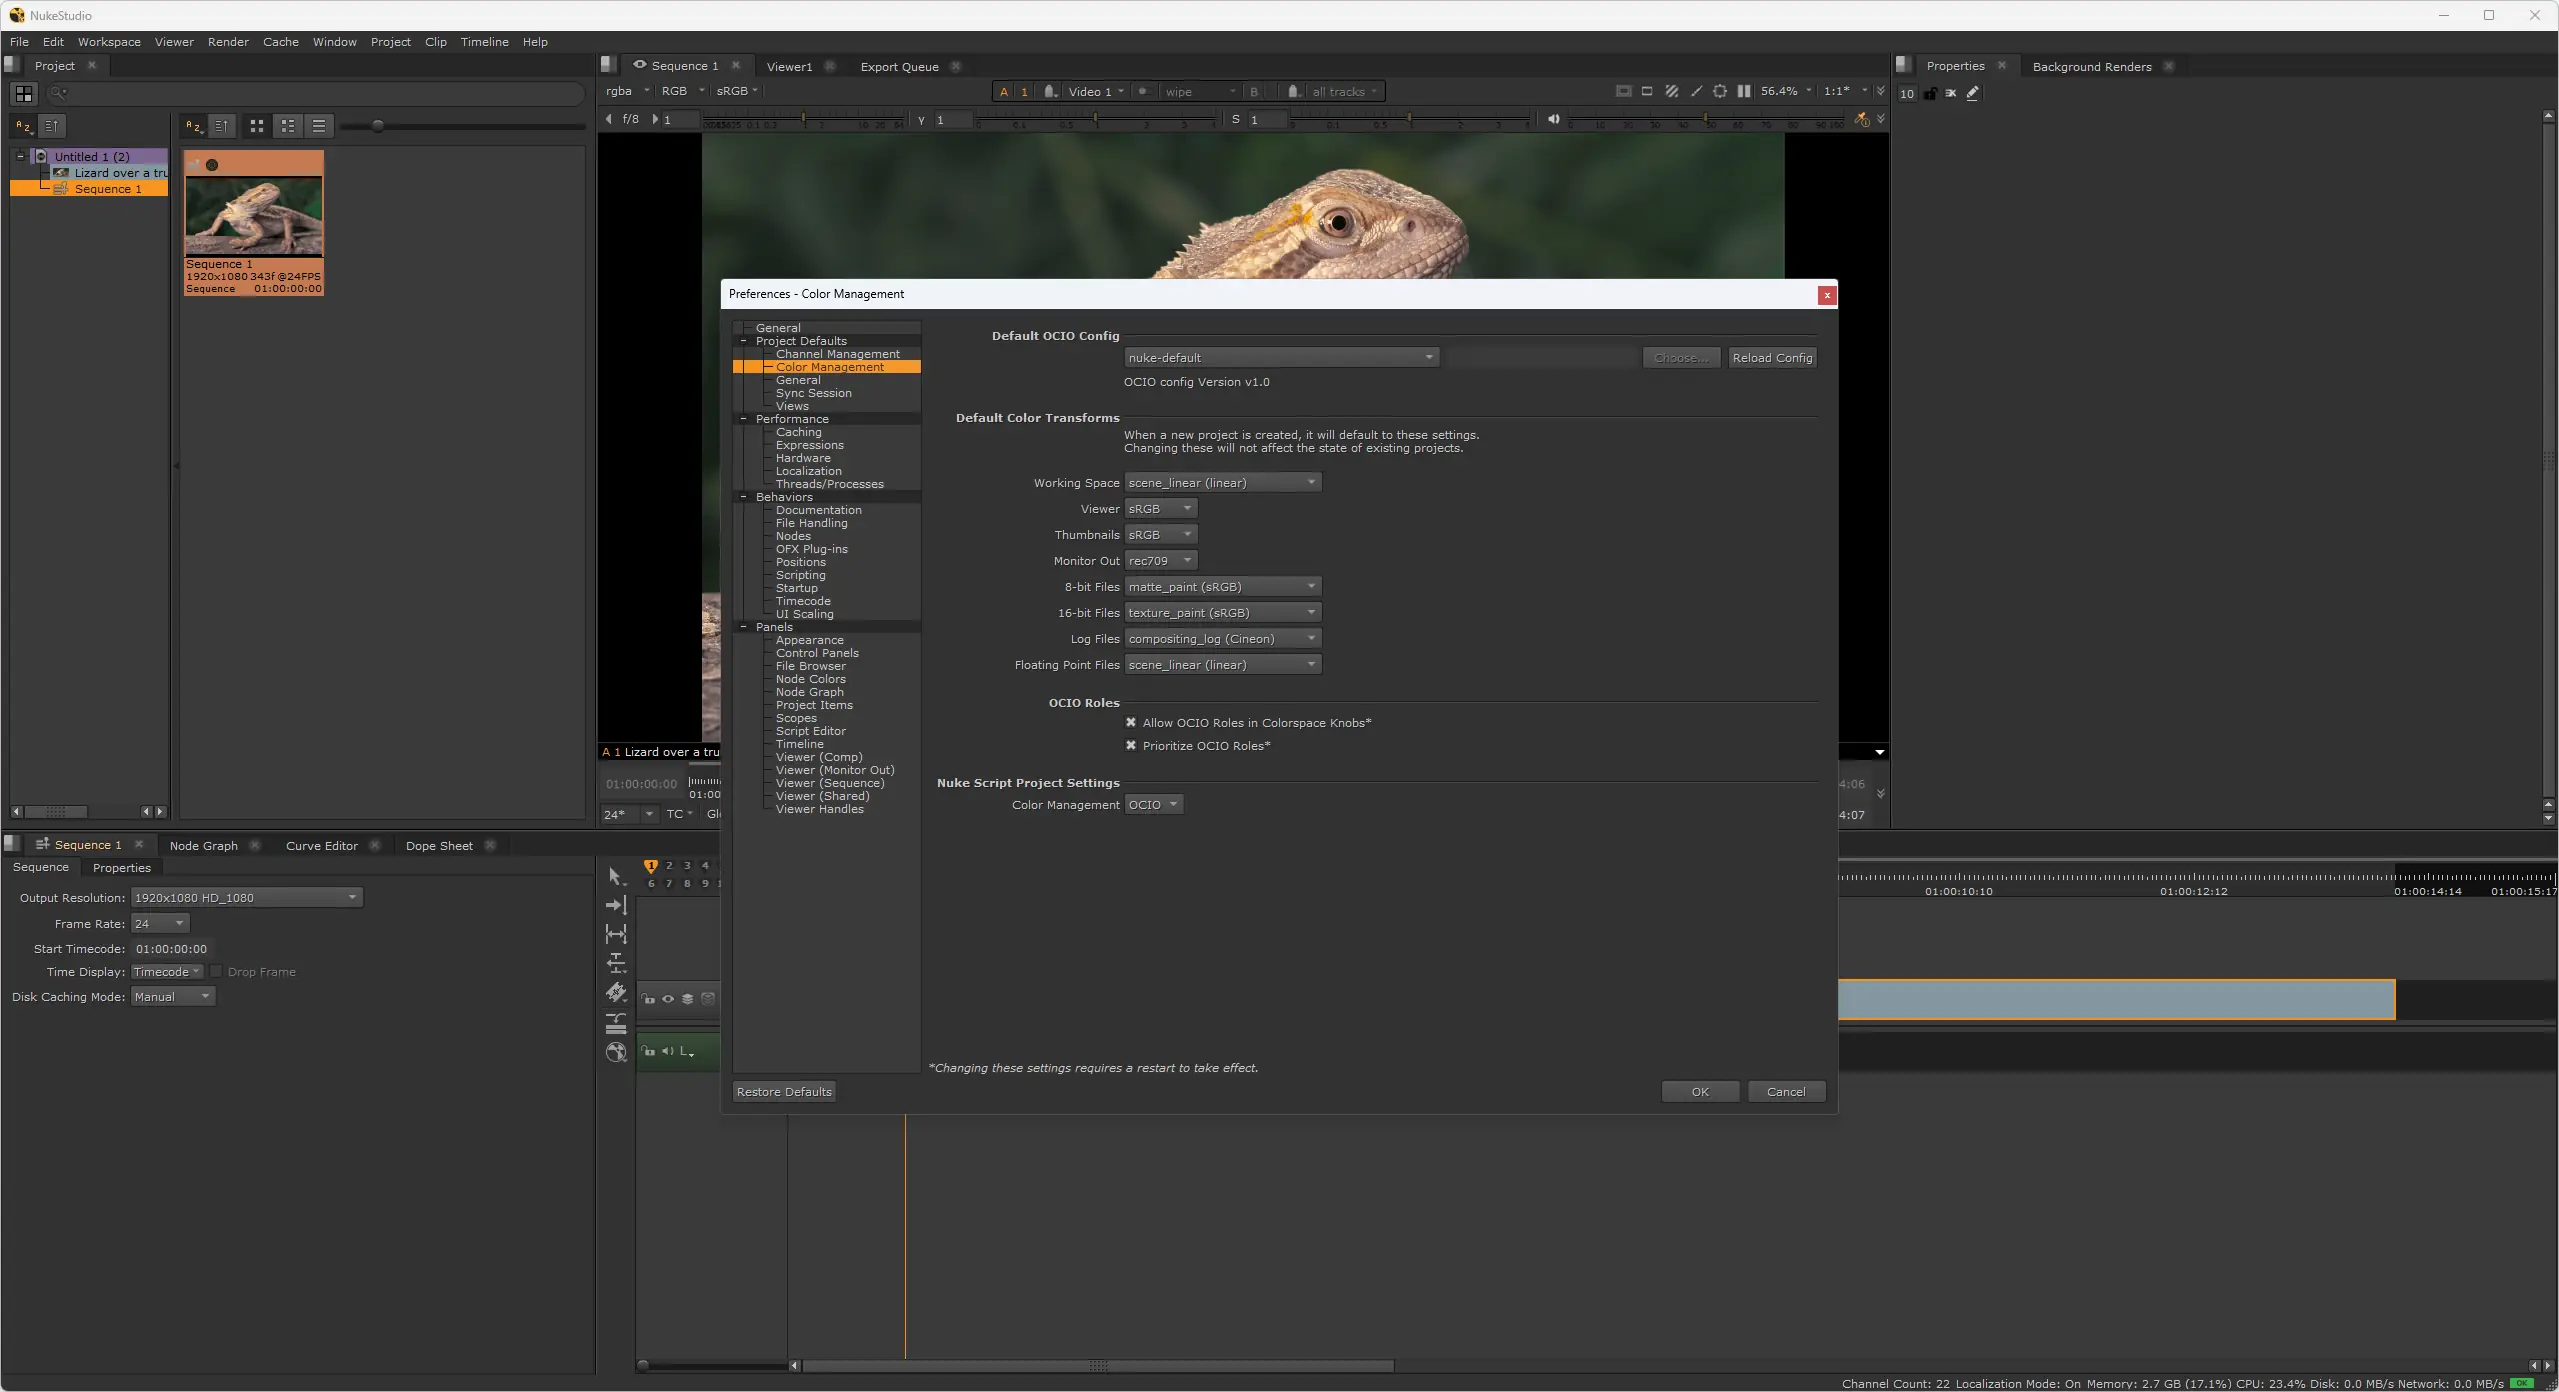Switch to the Node Graph tab
Image resolution: width=2559 pixels, height=1392 pixels.
(x=204, y=846)
